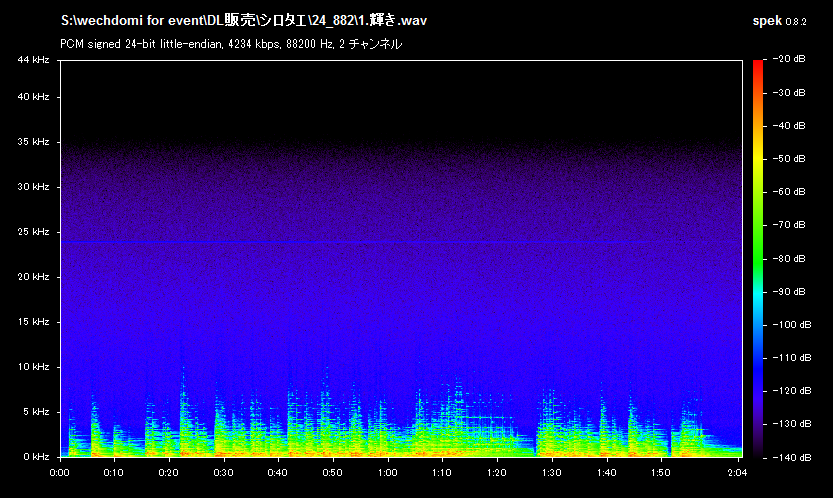Click the 'PCM signed 24-bit little-endian' info line
Viewport: 833px width, 498px height.
pyautogui.click(x=231, y=44)
